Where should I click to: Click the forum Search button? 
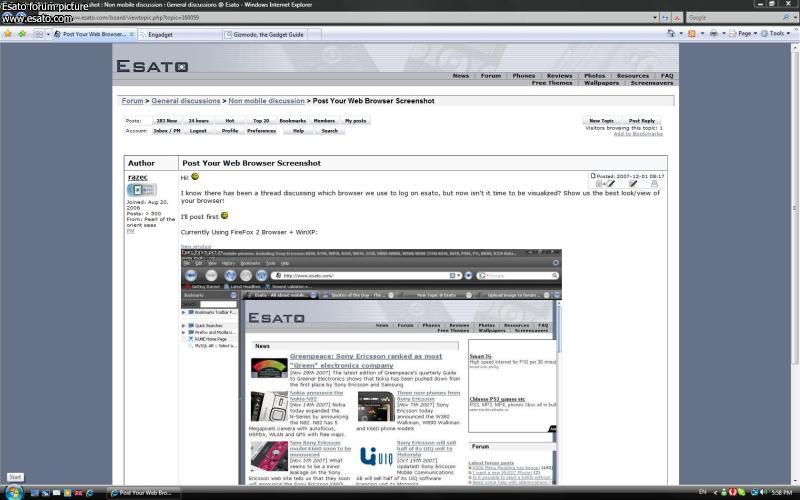coord(330,131)
